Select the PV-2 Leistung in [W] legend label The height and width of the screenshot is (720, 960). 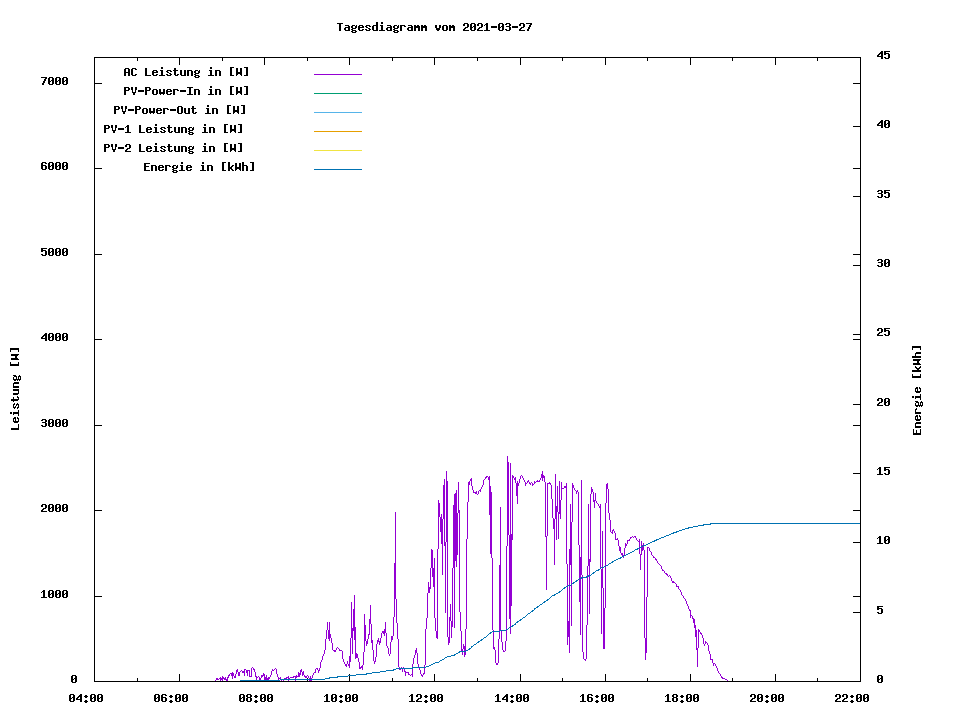[173, 148]
